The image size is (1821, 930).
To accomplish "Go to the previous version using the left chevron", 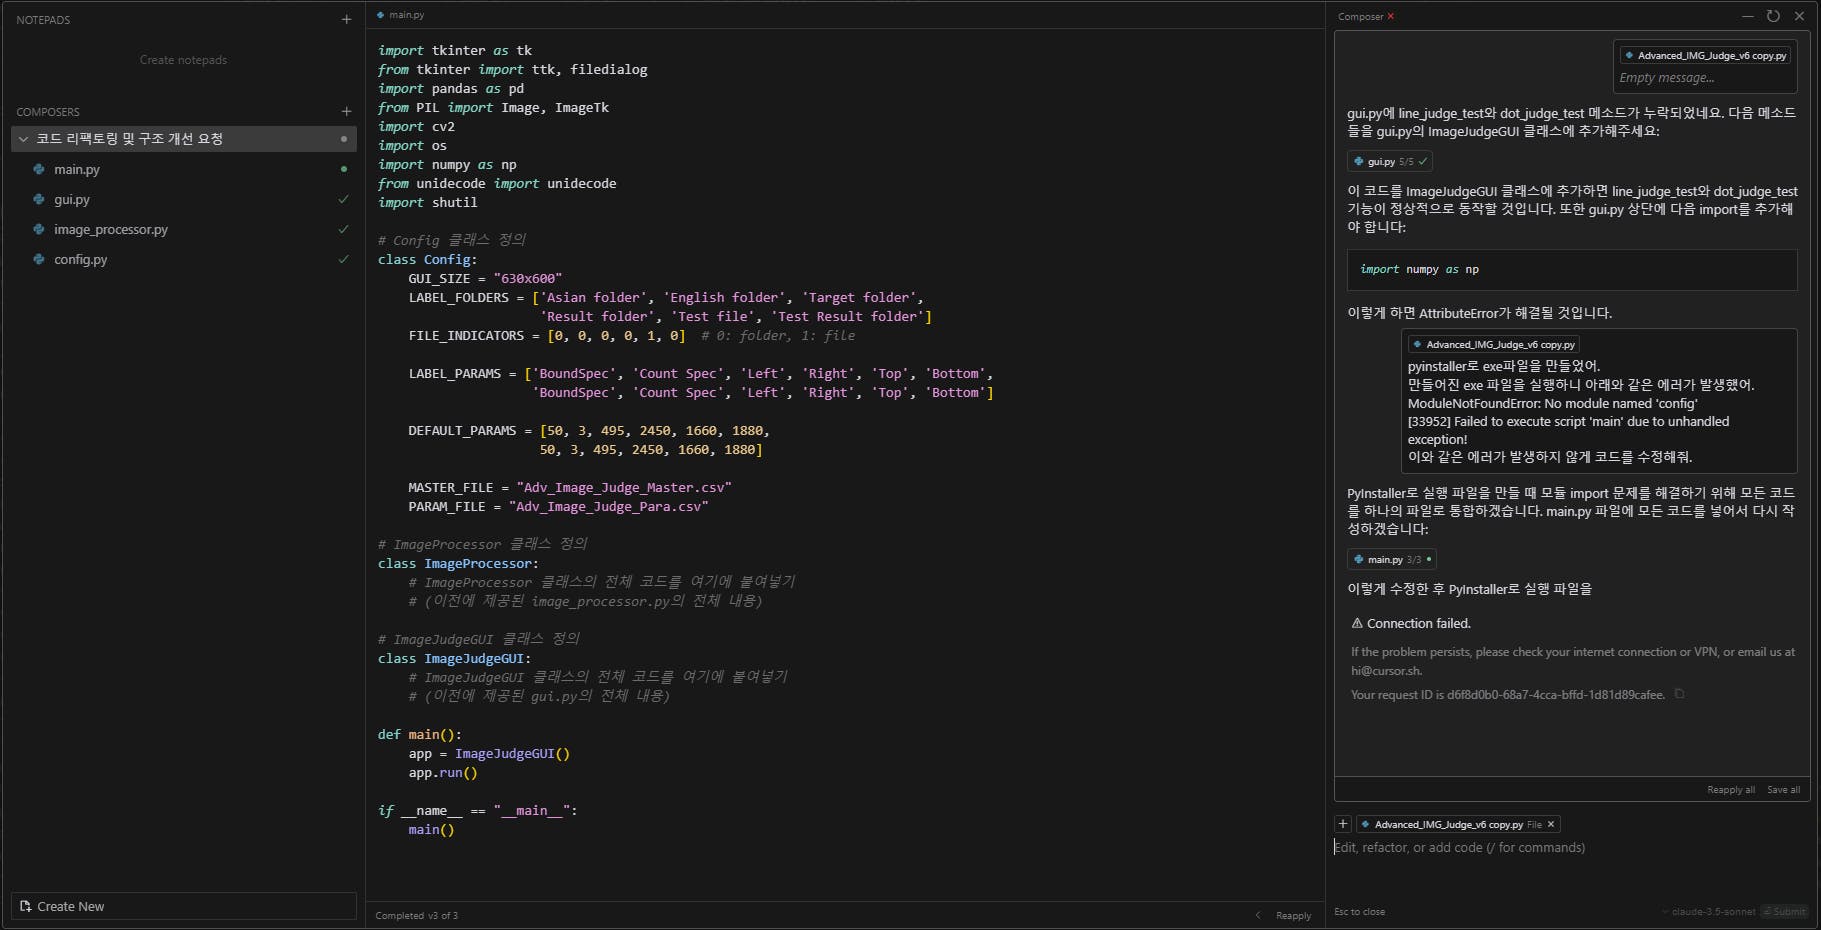I will point(1258,915).
